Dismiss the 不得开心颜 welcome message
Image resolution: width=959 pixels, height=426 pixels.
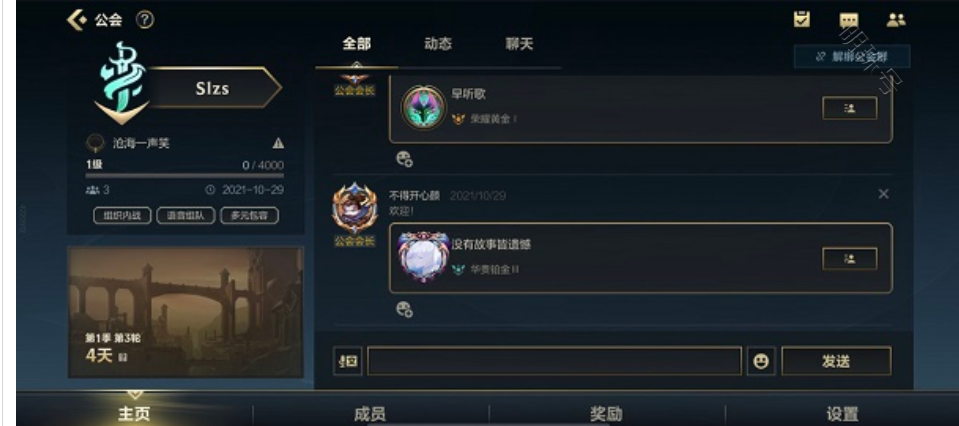[883, 194]
